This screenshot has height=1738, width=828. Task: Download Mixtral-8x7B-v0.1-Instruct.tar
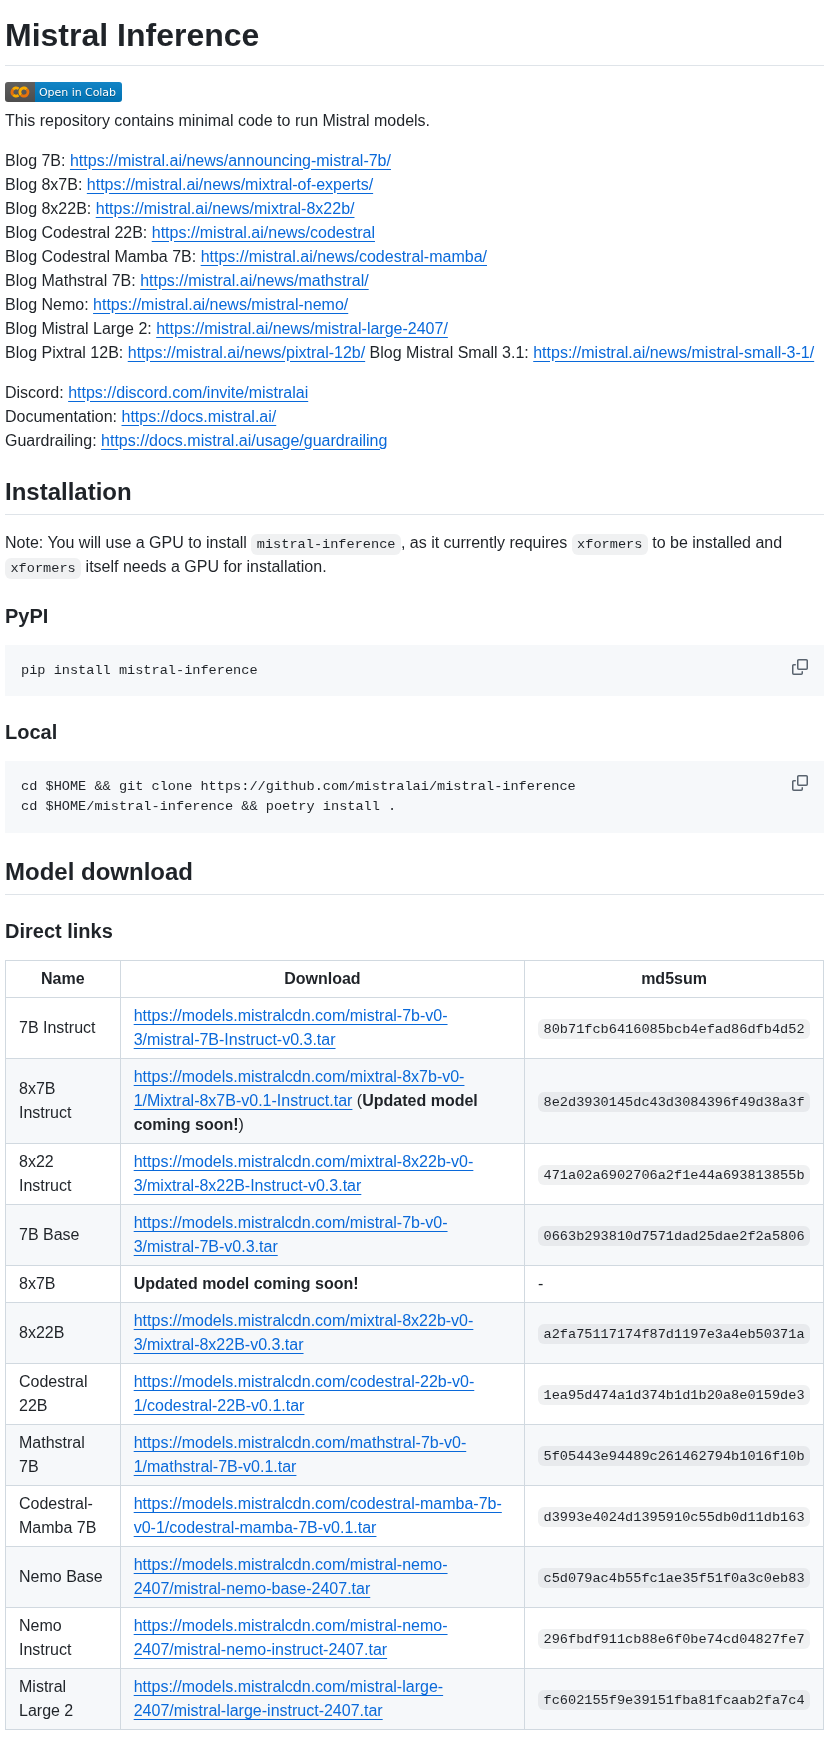pos(298,1088)
